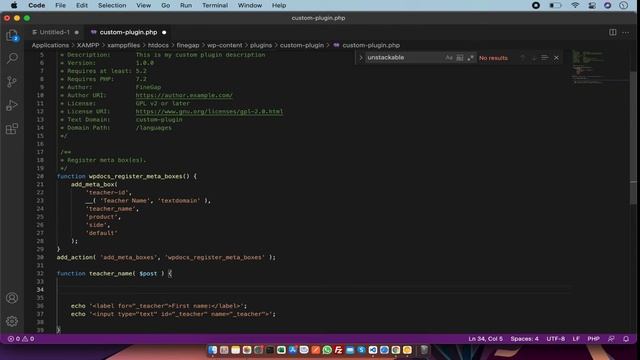Open the Accounts menu icon
Screen dimensions: 640x360
(x=12, y=298)
